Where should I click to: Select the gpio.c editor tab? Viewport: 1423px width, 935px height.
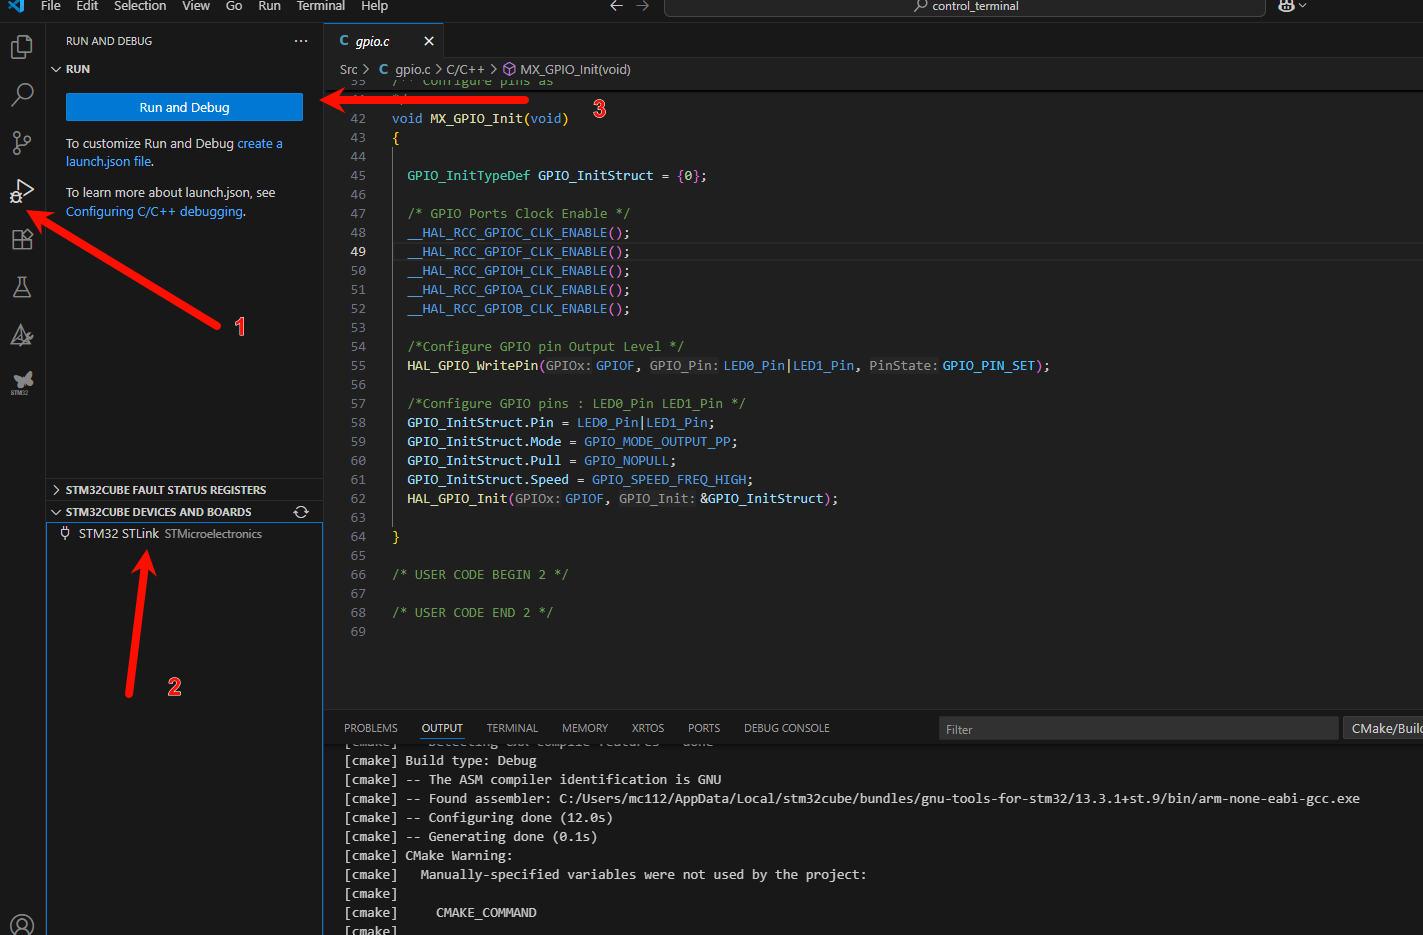click(x=384, y=41)
